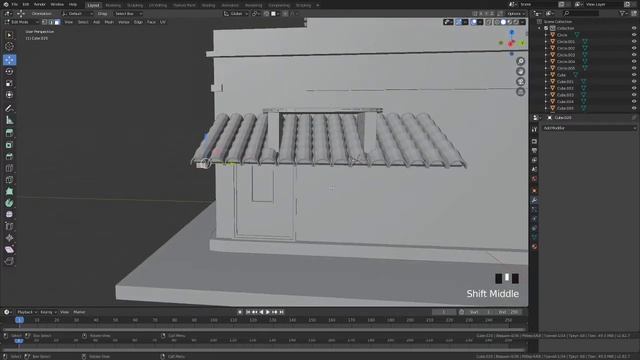Open the Keying dropdown in timeline

pyautogui.click(x=48, y=312)
